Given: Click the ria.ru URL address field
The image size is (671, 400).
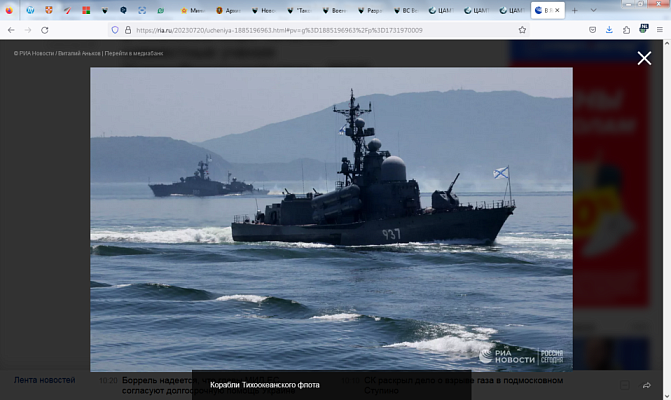Looking at the screenshot, I should tap(317, 30).
